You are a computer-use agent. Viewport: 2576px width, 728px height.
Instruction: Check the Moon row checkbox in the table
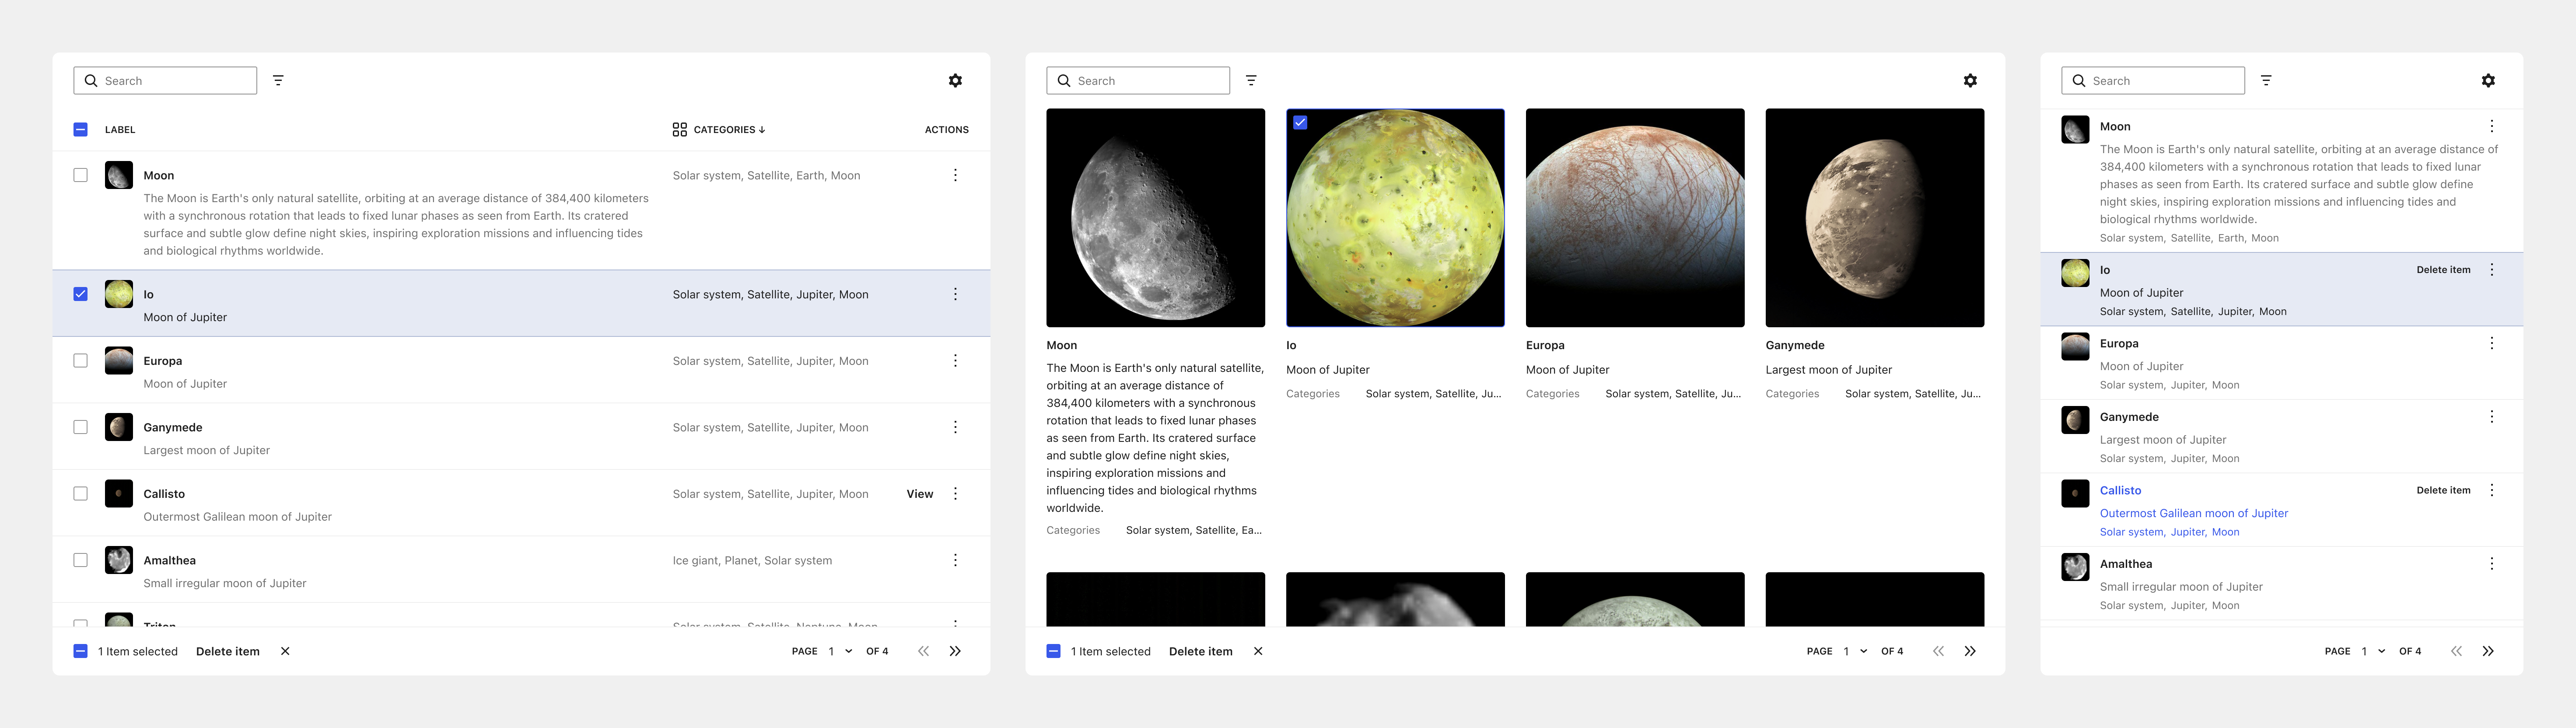click(81, 175)
